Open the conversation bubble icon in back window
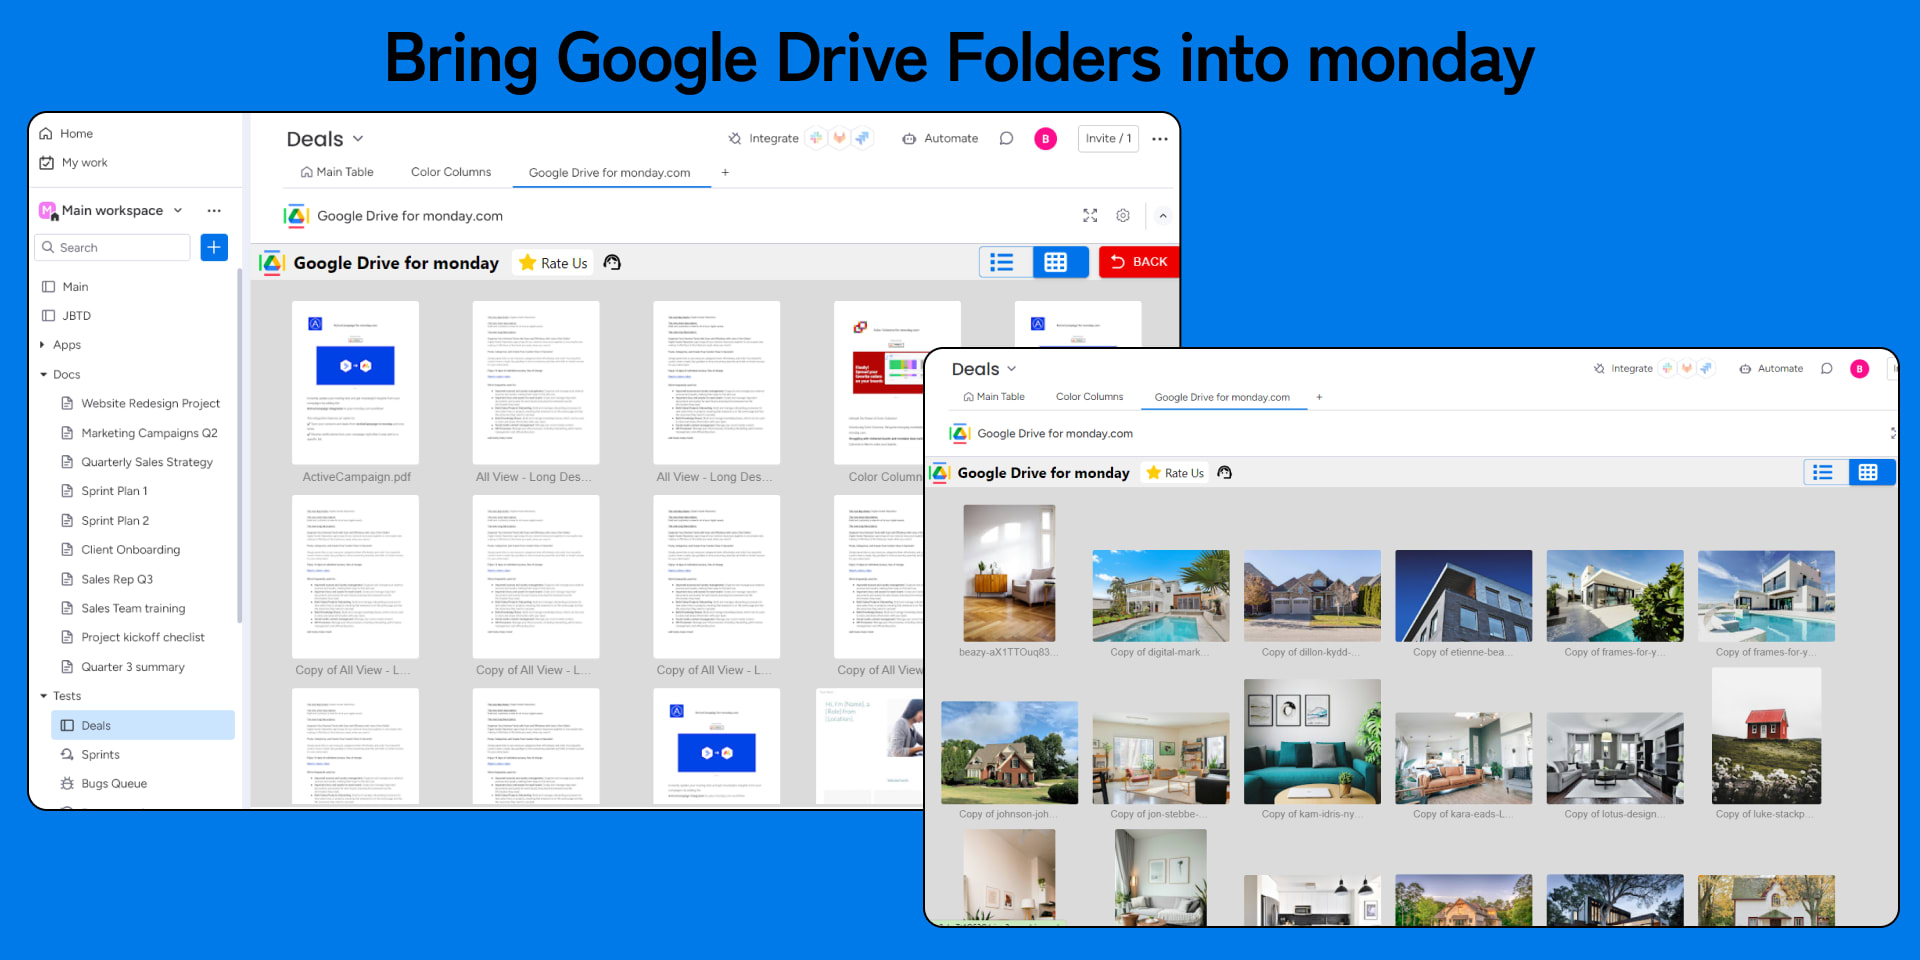The width and height of the screenshot is (1920, 960). pos(1006,138)
